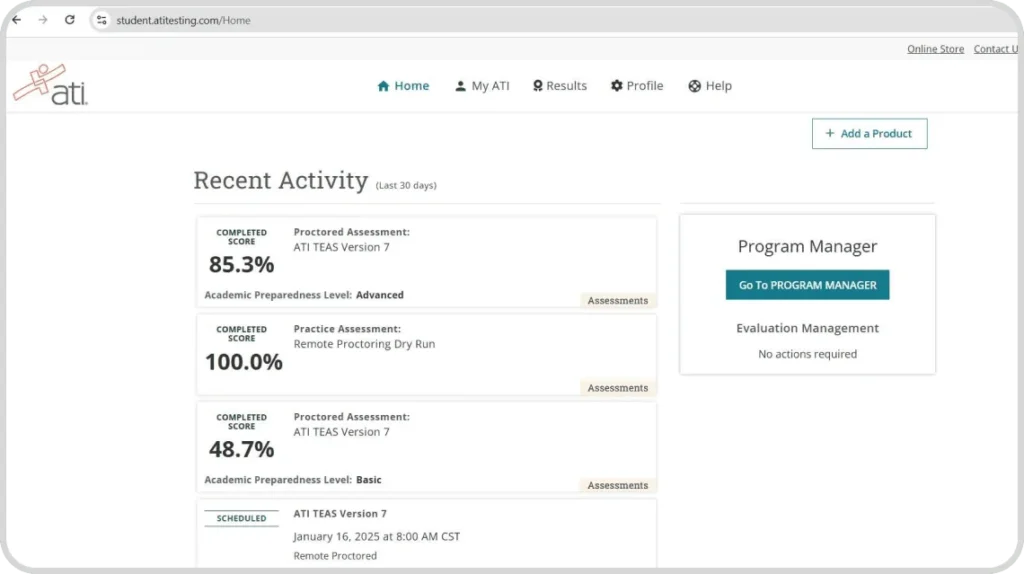Click the ATI logo
The image size is (1024, 574).
point(50,85)
